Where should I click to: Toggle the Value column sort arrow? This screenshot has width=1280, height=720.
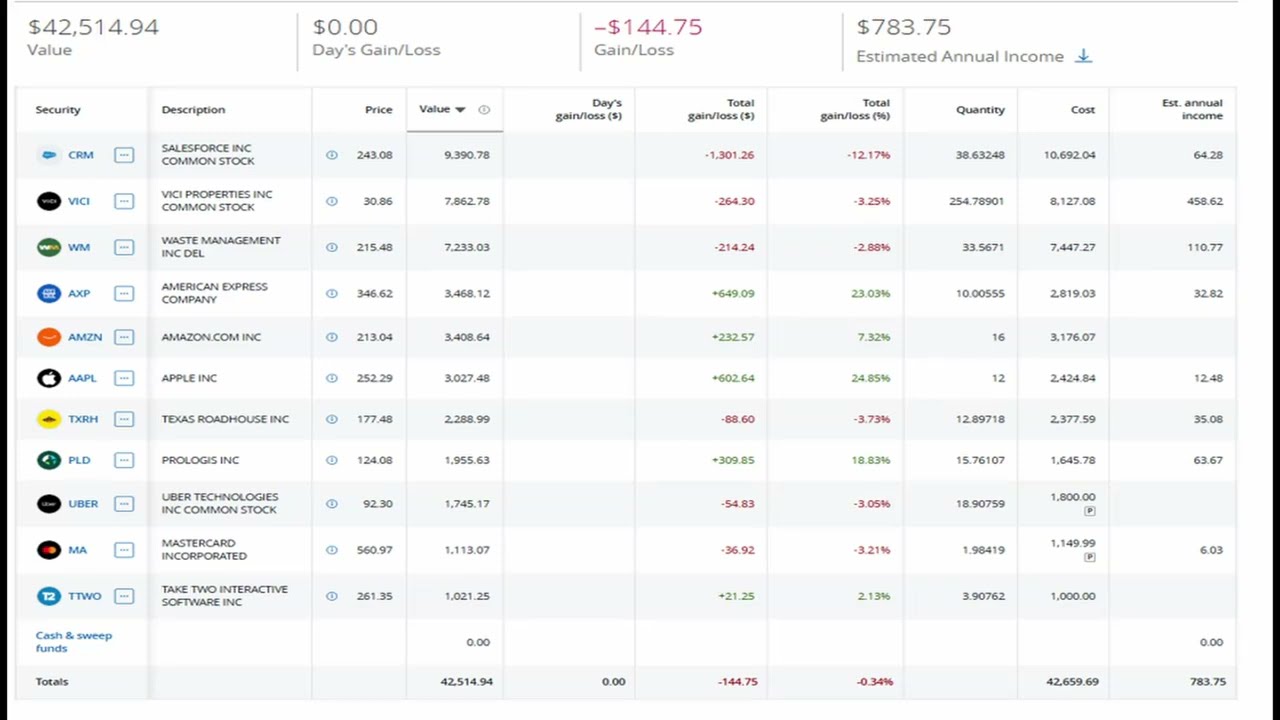coord(460,110)
